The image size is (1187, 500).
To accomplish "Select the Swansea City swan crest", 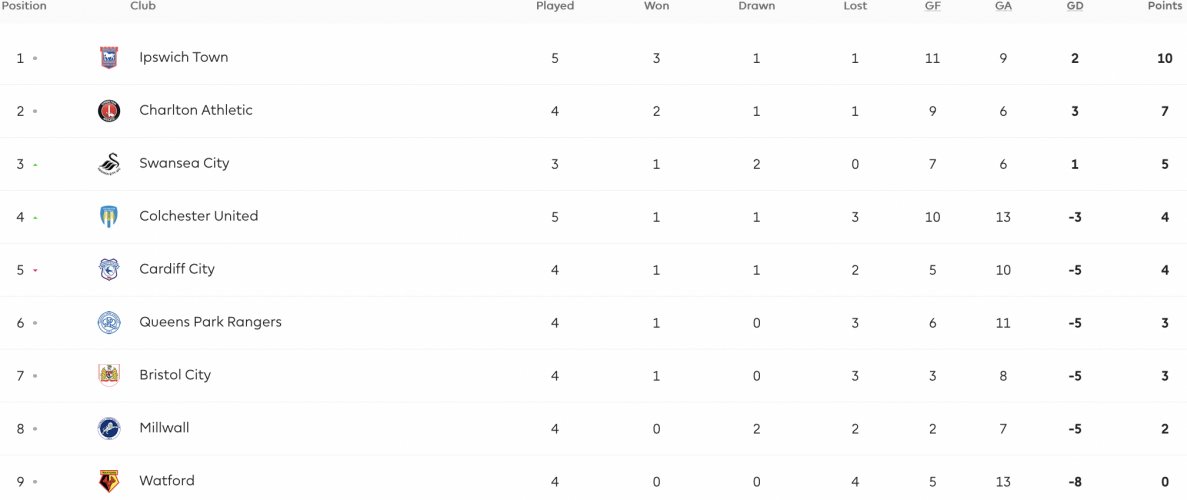I will 109,164.
